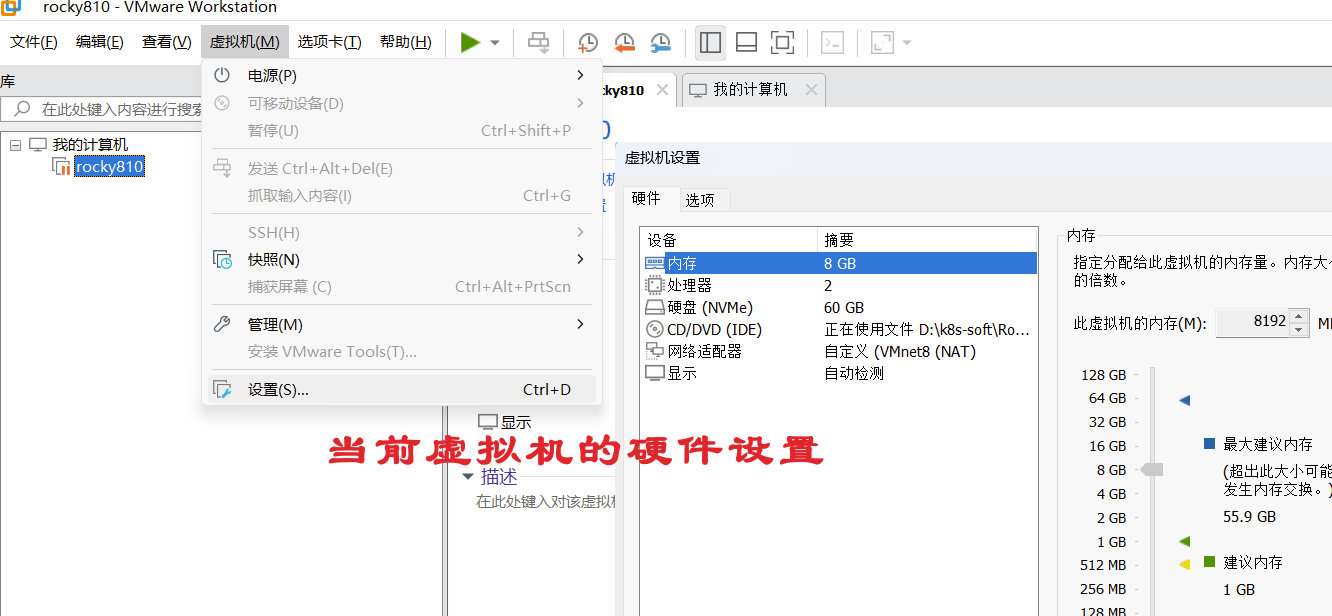Select the 网络适配器 device icon

coord(655,351)
